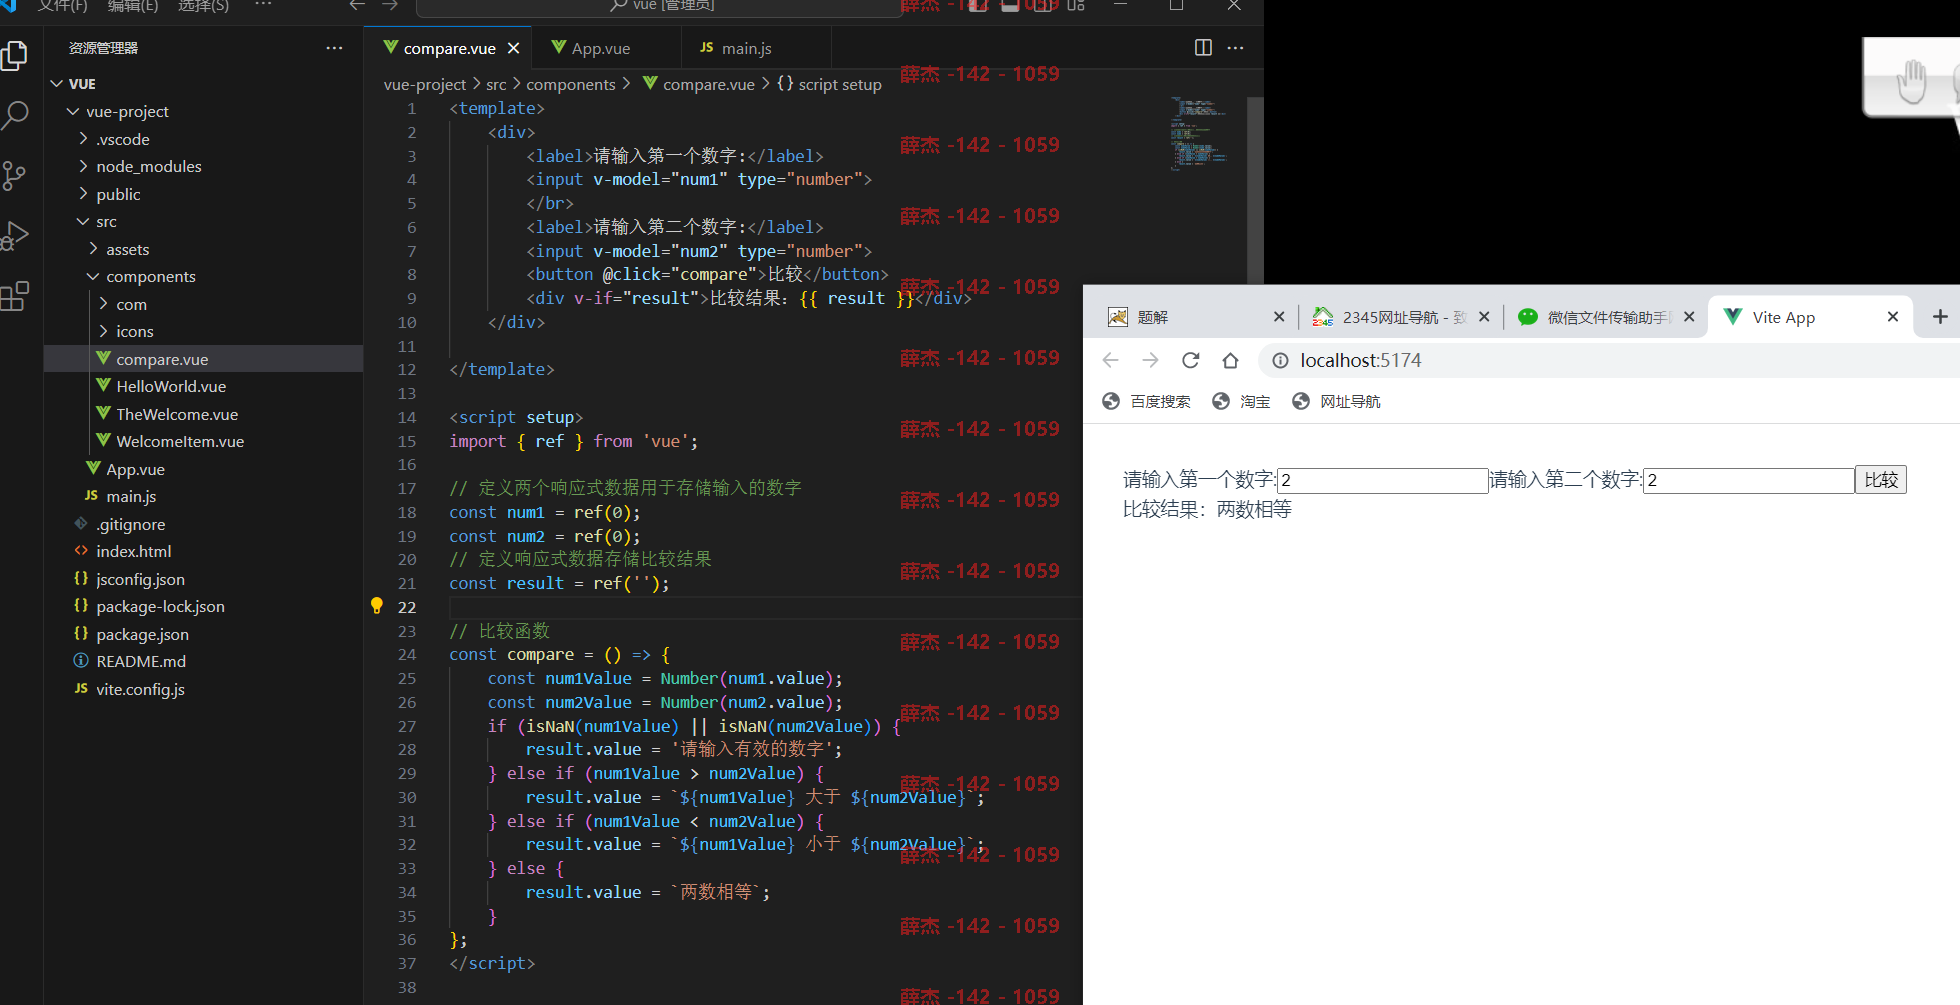Viewport: 1960px width, 1005px height.
Task: Open Source Control in the activity bar
Action: click(x=15, y=176)
